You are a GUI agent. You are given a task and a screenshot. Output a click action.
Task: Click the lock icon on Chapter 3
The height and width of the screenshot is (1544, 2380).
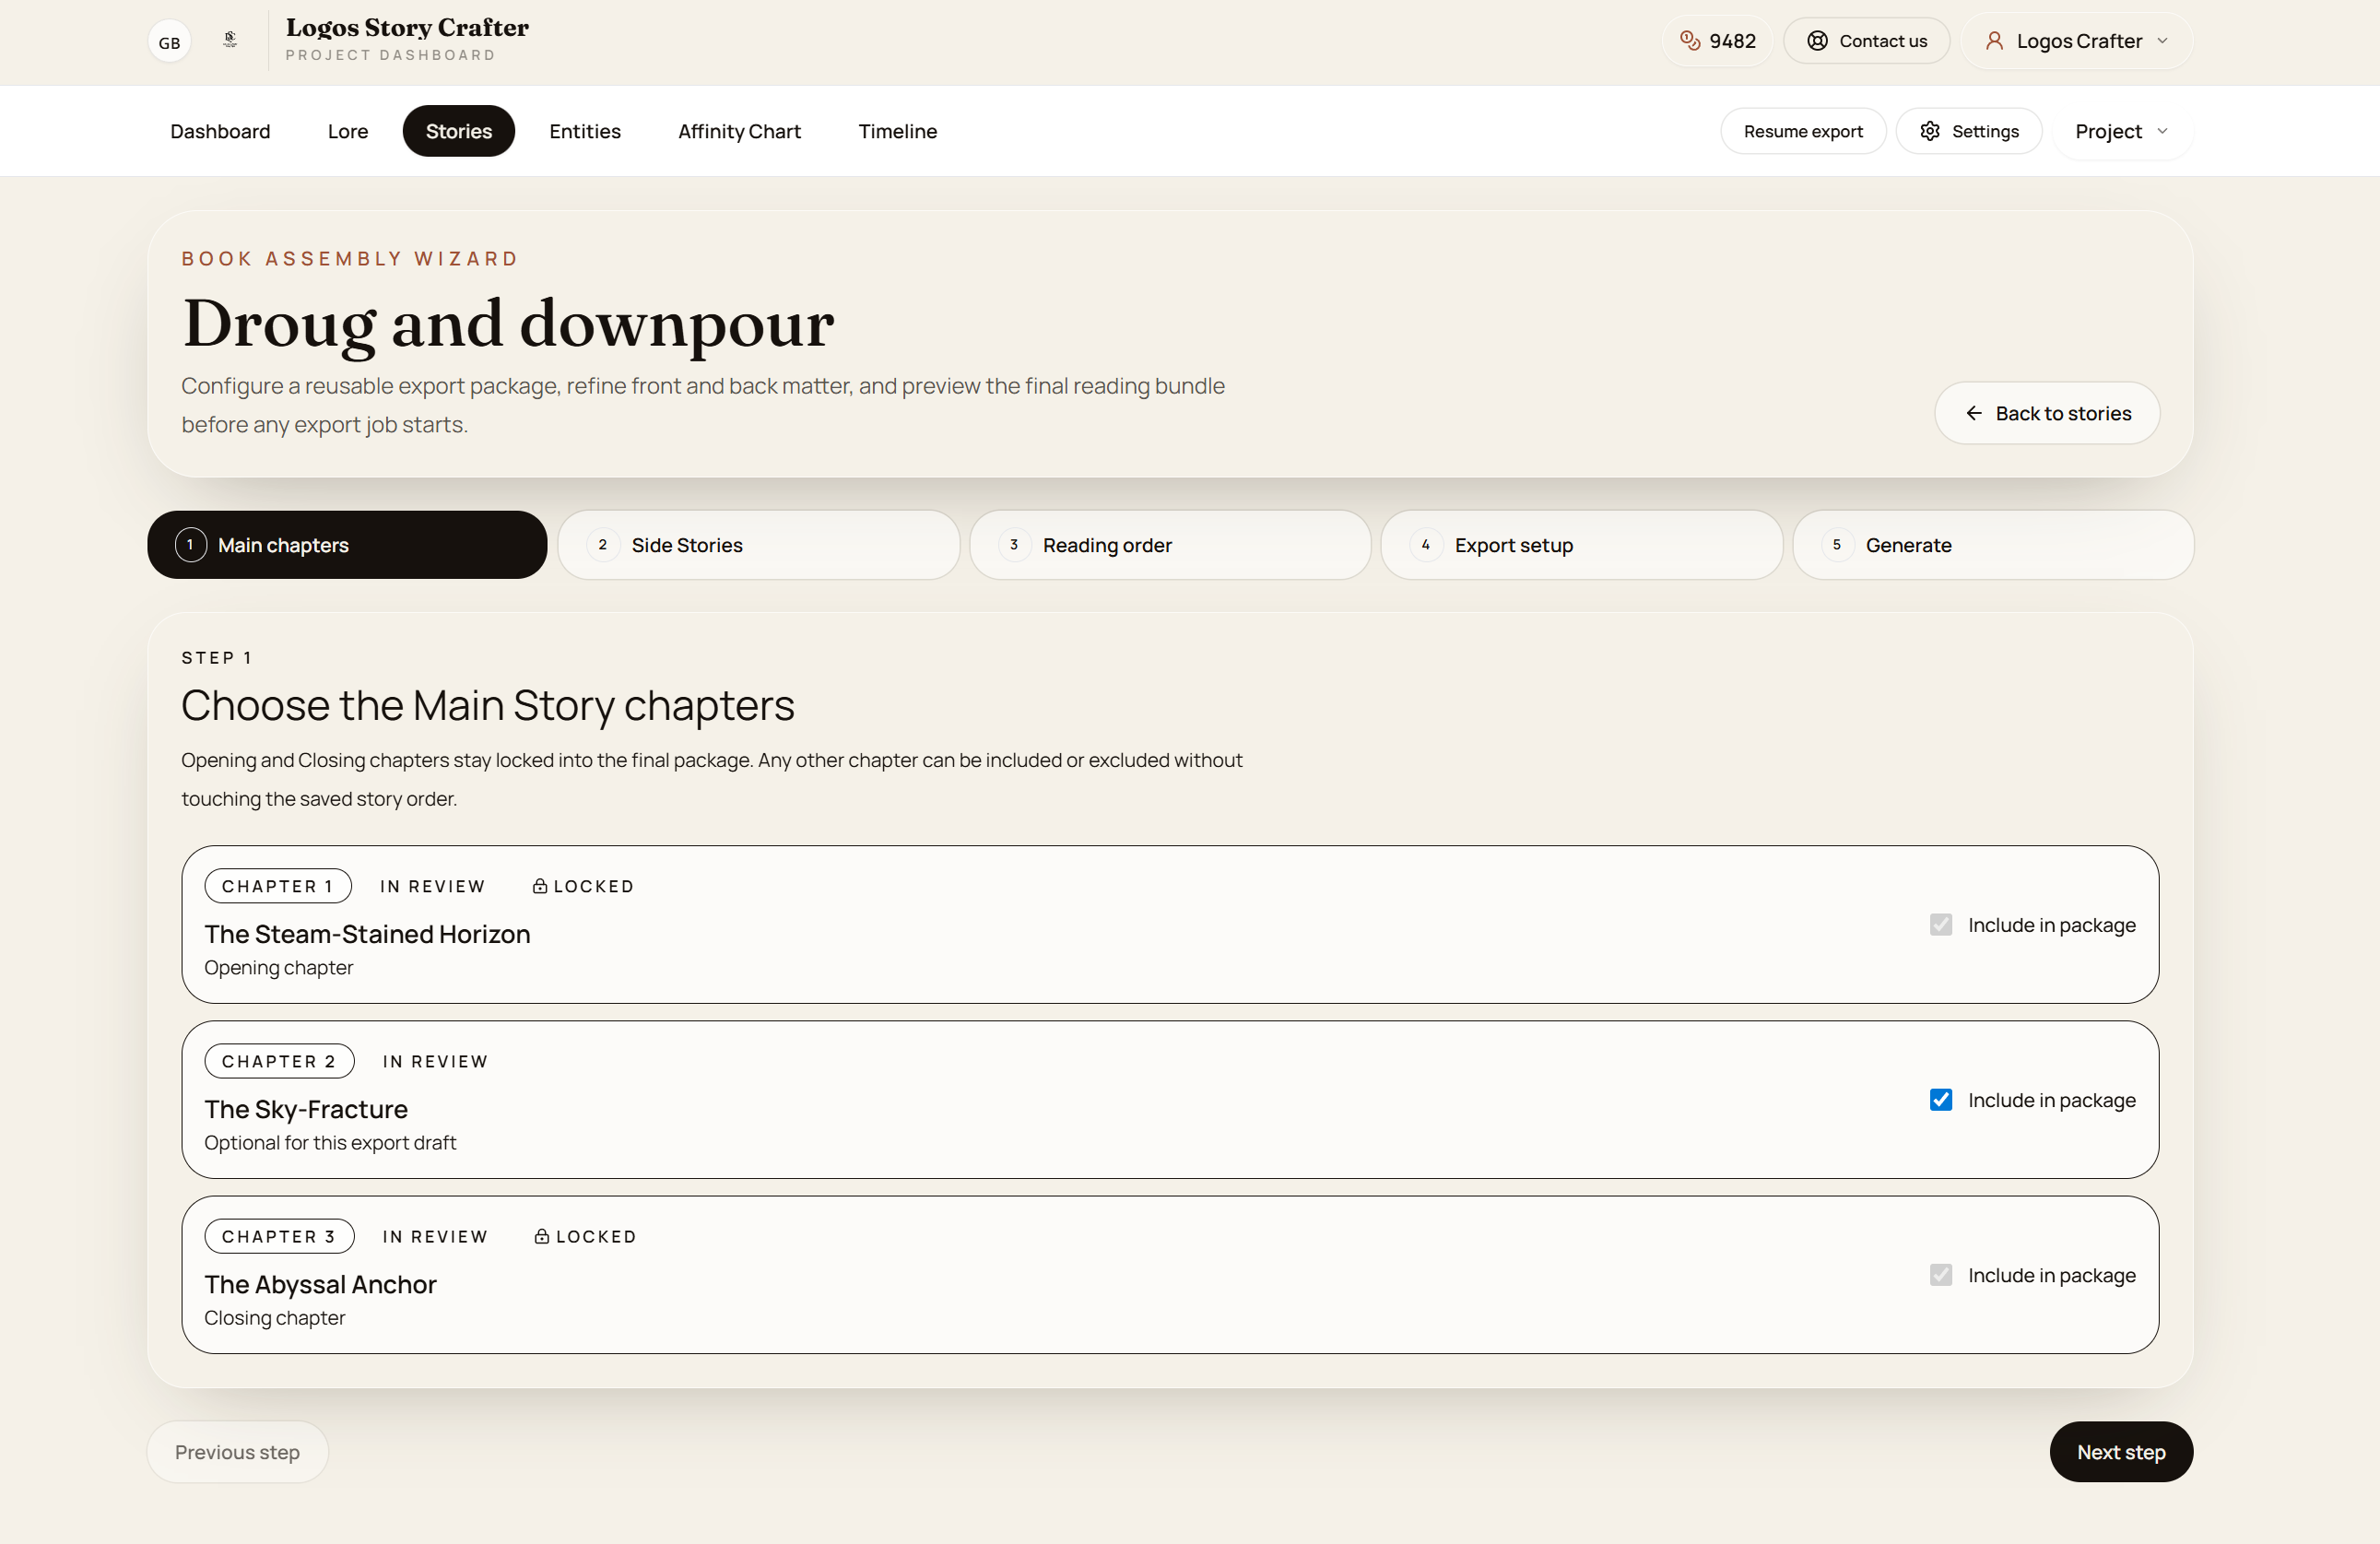tap(542, 1236)
